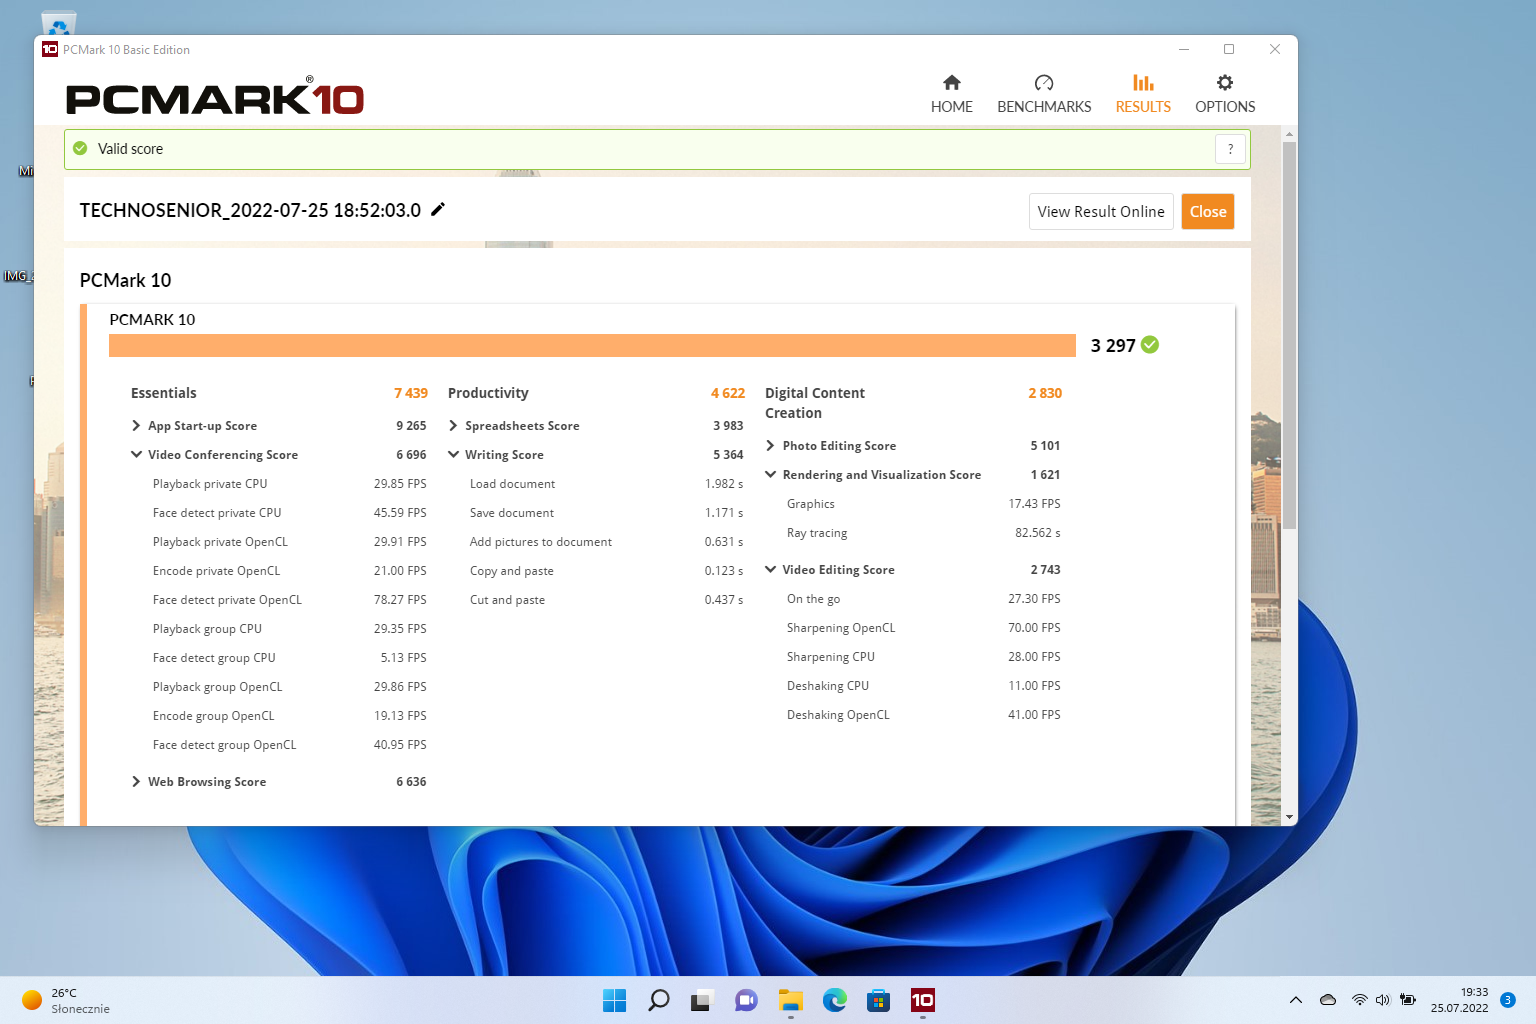This screenshot has height=1024, width=1536.
Task: Open Task View on the taskbar
Action: point(702,1000)
